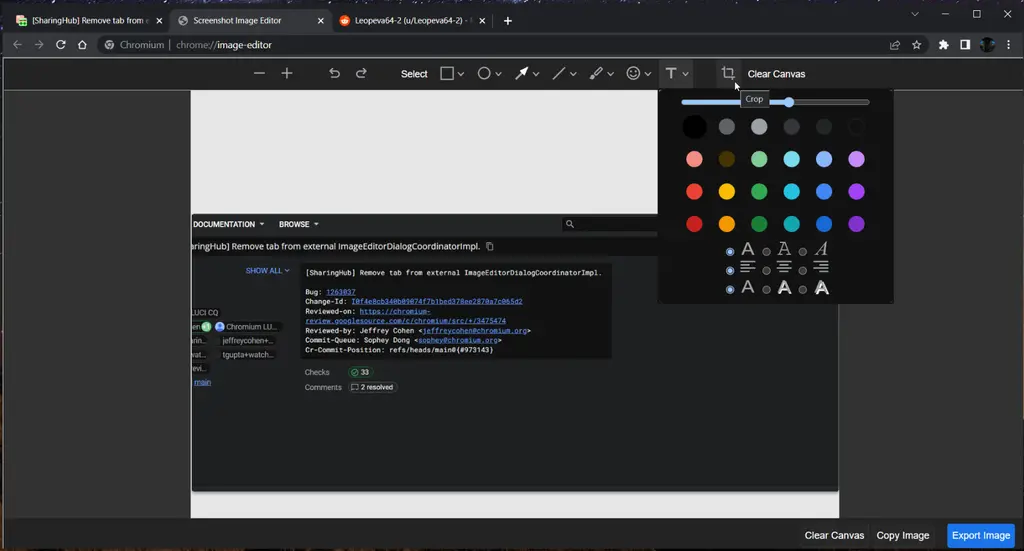Choose the emoji smiley tool
Viewport: 1024px width, 551px height.
pos(633,73)
